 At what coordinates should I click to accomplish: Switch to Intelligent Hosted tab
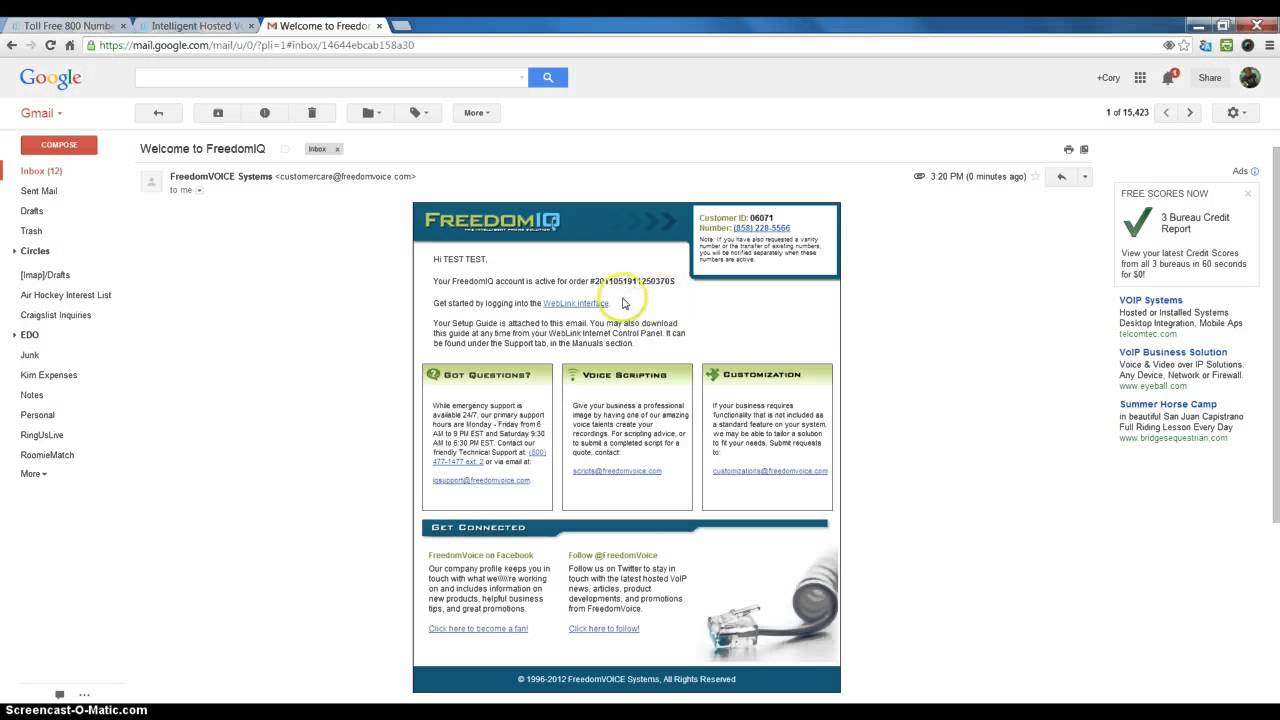pyautogui.click(x=195, y=25)
